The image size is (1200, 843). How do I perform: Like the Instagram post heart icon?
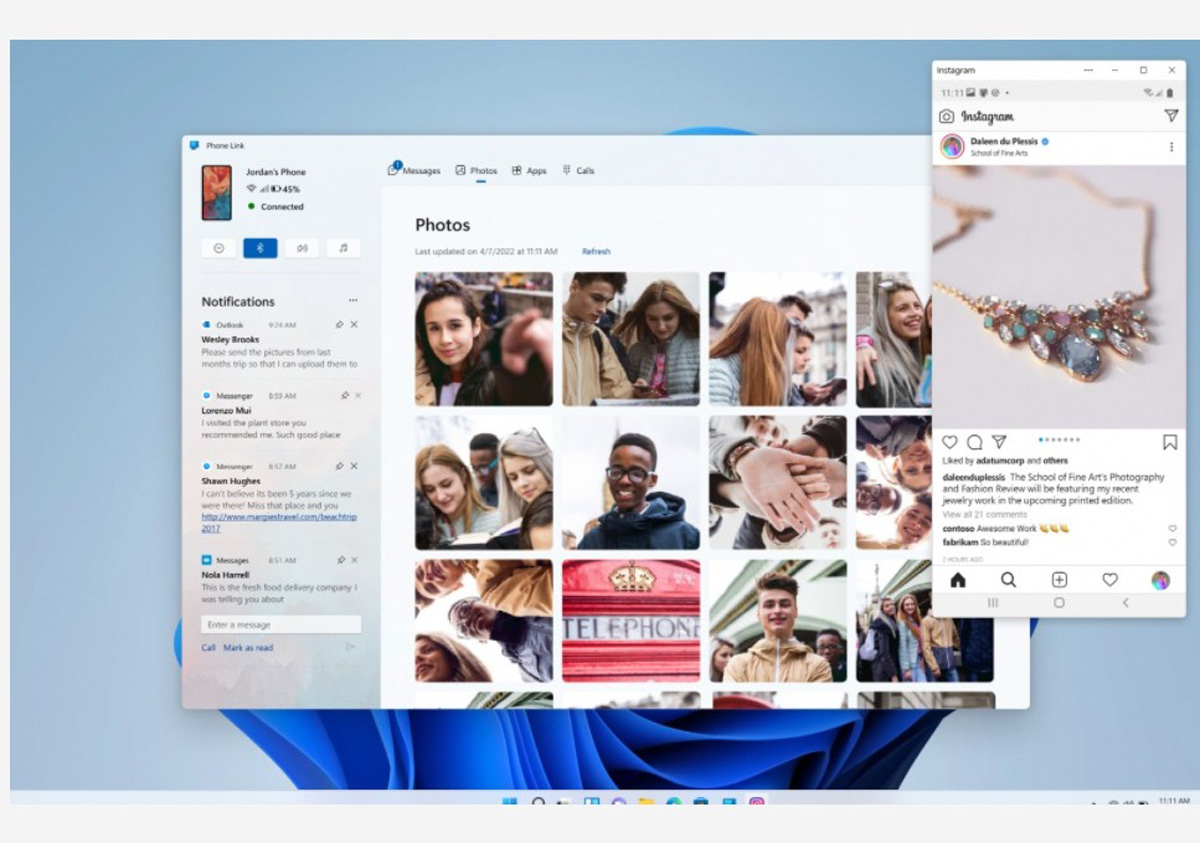point(950,442)
